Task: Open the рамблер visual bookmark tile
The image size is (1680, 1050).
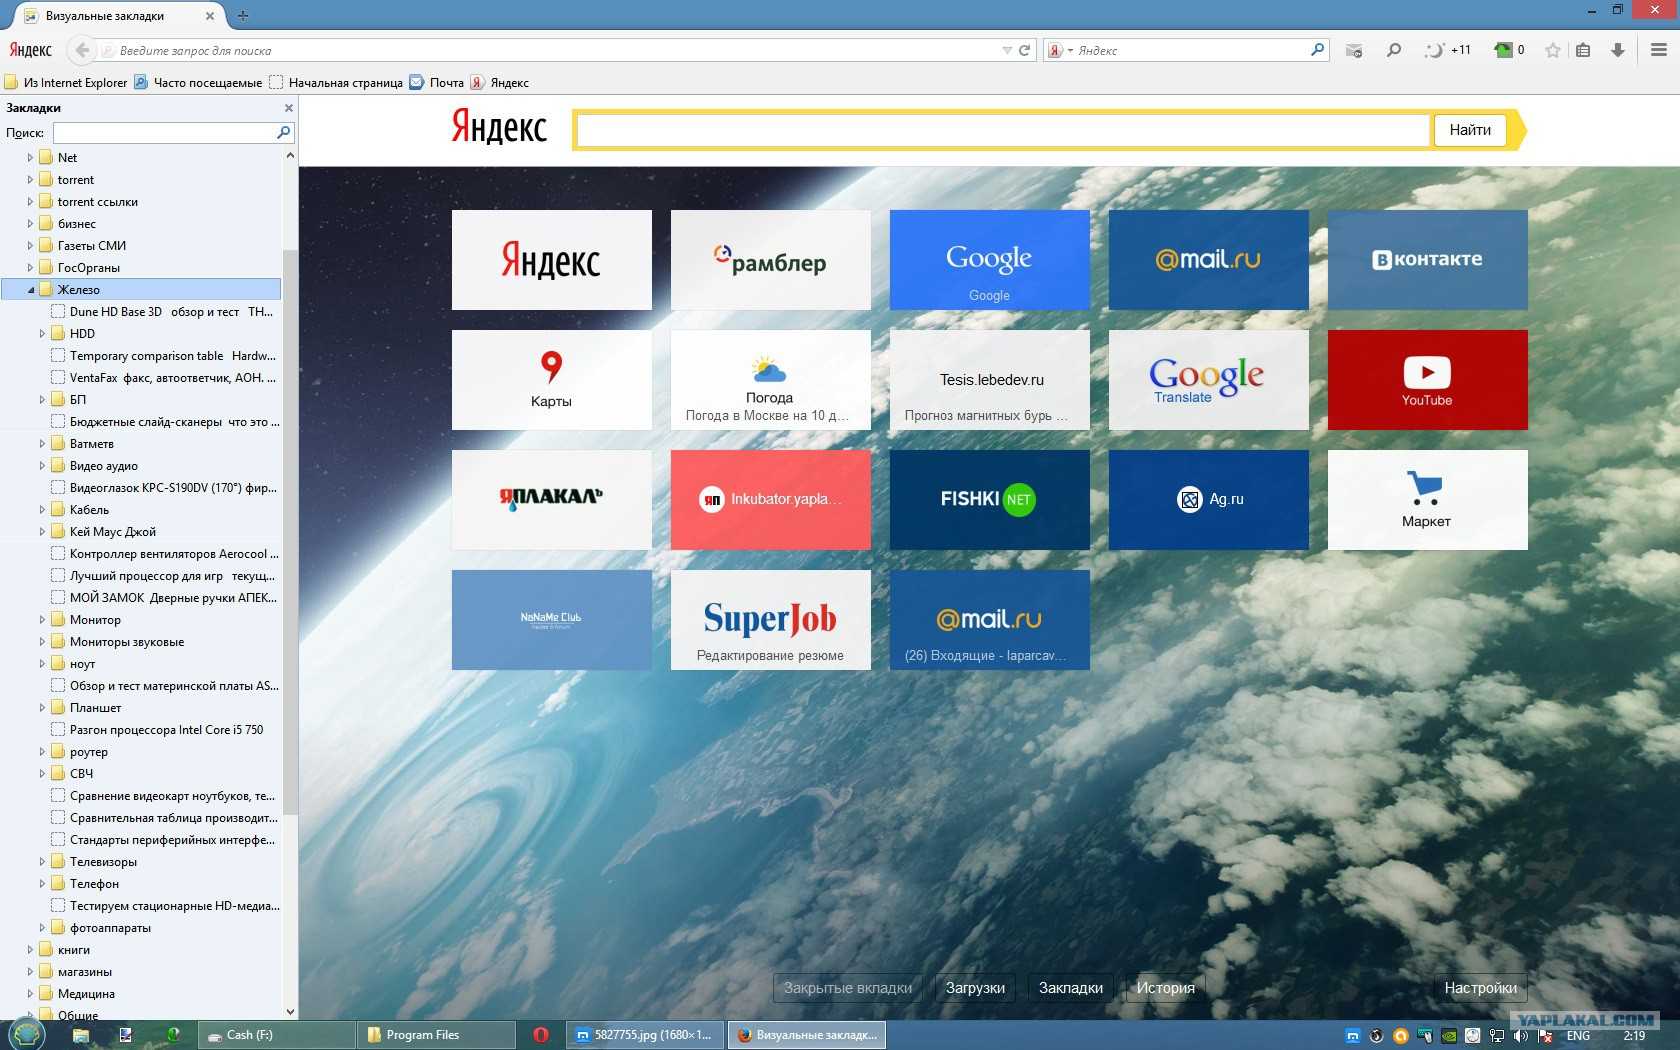Action: tap(770, 260)
